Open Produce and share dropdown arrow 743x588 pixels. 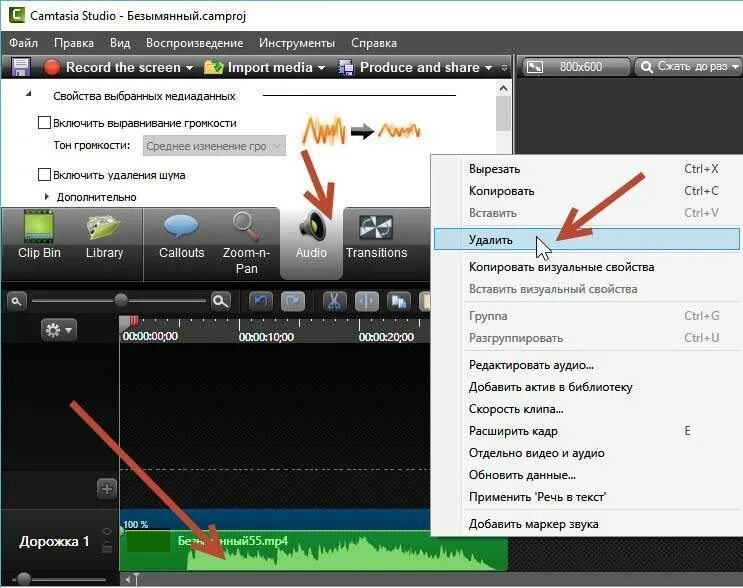[x=489, y=68]
